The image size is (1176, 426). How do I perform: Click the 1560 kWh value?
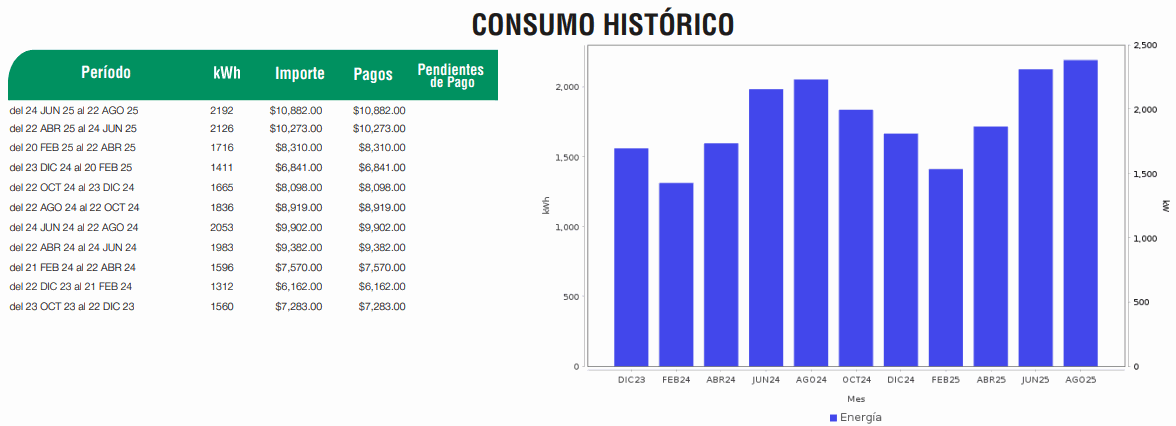222,307
